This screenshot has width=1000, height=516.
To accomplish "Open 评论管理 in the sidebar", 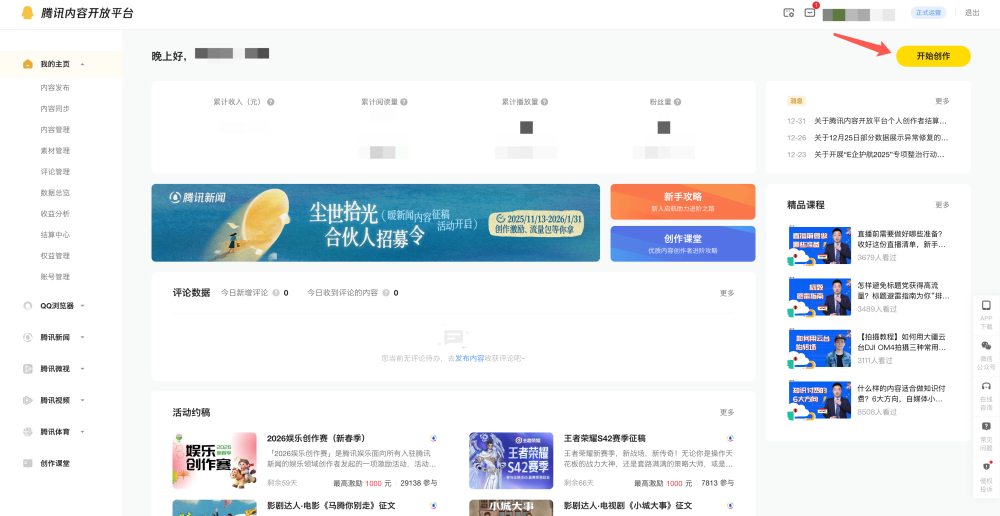I will (x=55, y=172).
